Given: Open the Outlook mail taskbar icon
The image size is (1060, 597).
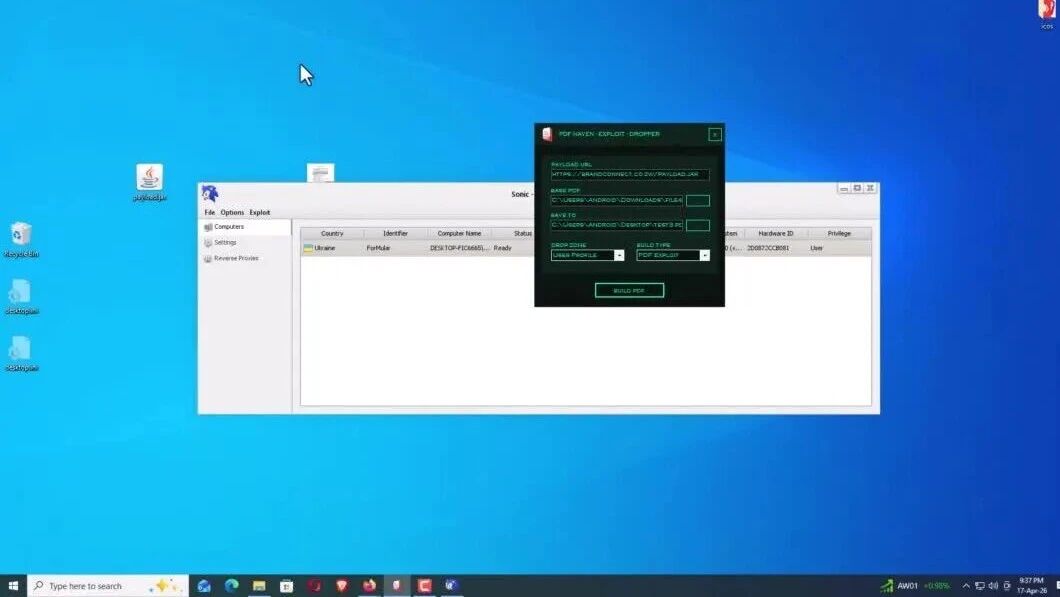Looking at the screenshot, I should [203, 586].
